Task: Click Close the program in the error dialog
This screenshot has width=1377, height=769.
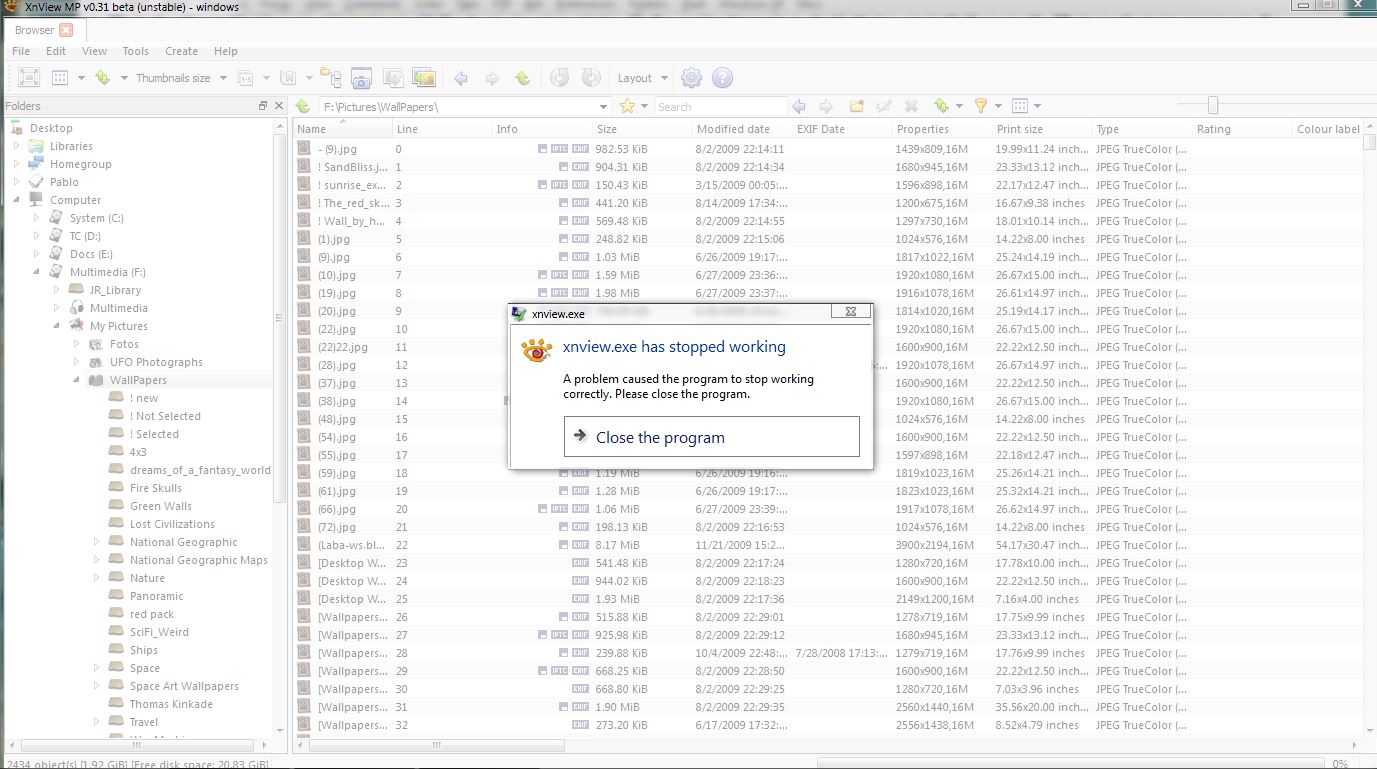Action: 712,437
